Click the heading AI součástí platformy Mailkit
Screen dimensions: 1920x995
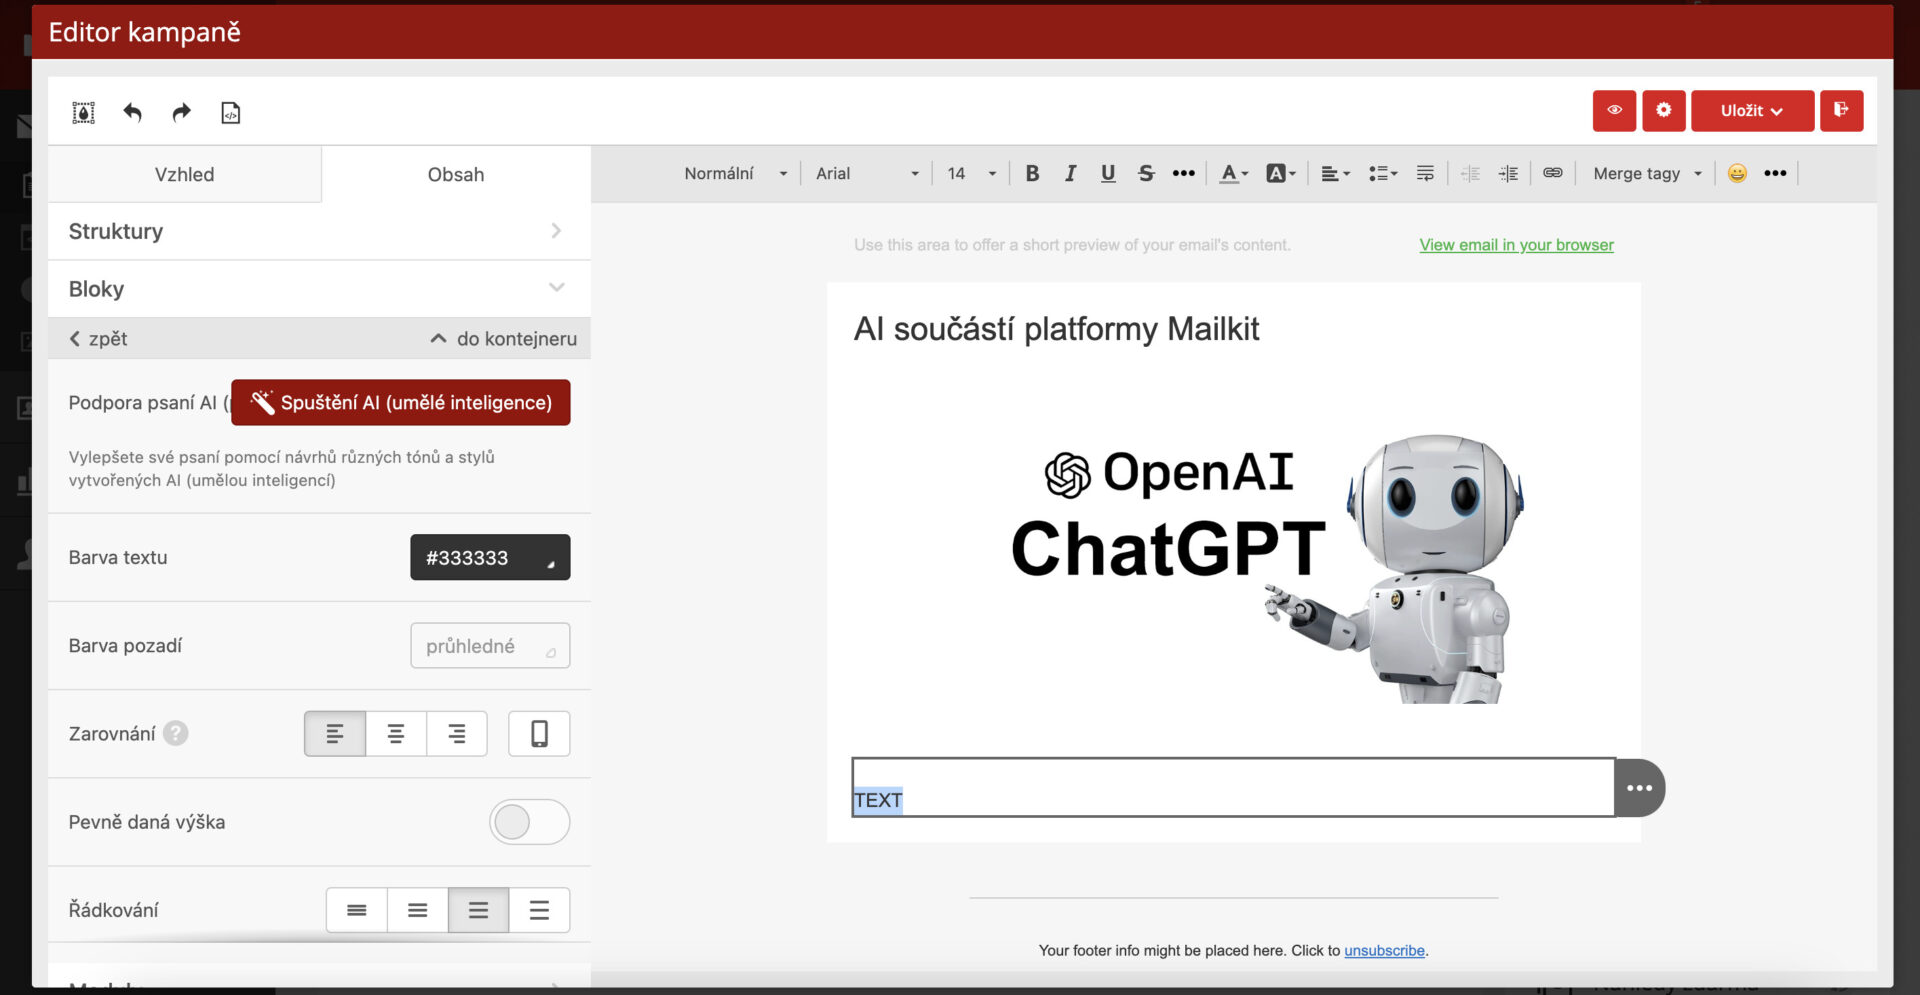[x=1056, y=329]
